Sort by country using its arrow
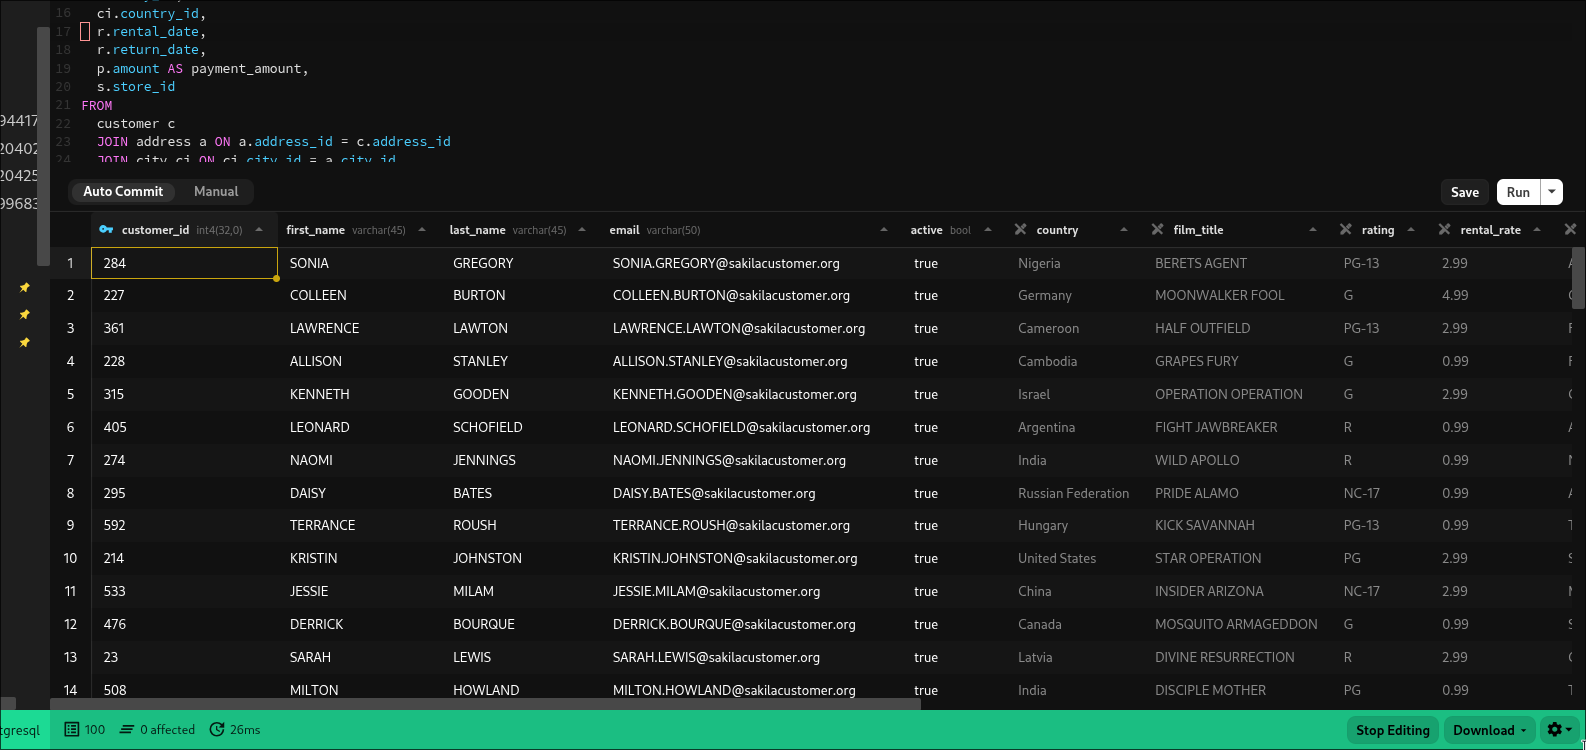The image size is (1586, 750). pos(1124,230)
